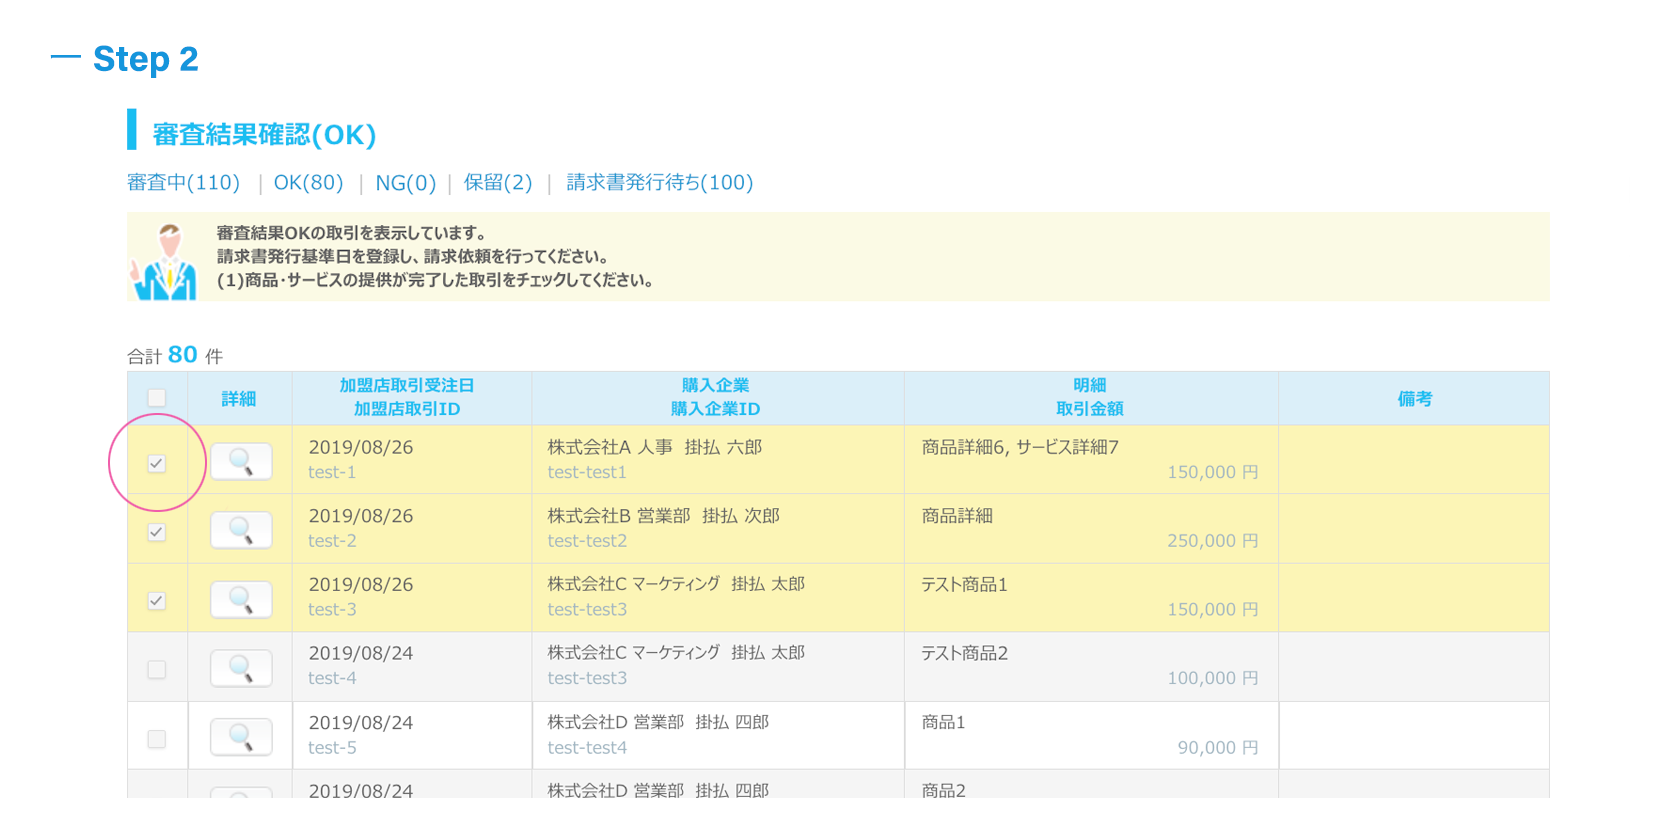Toggle the select-all header checkbox
This screenshot has width=1680, height=828.
pyautogui.click(x=157, y=398)
